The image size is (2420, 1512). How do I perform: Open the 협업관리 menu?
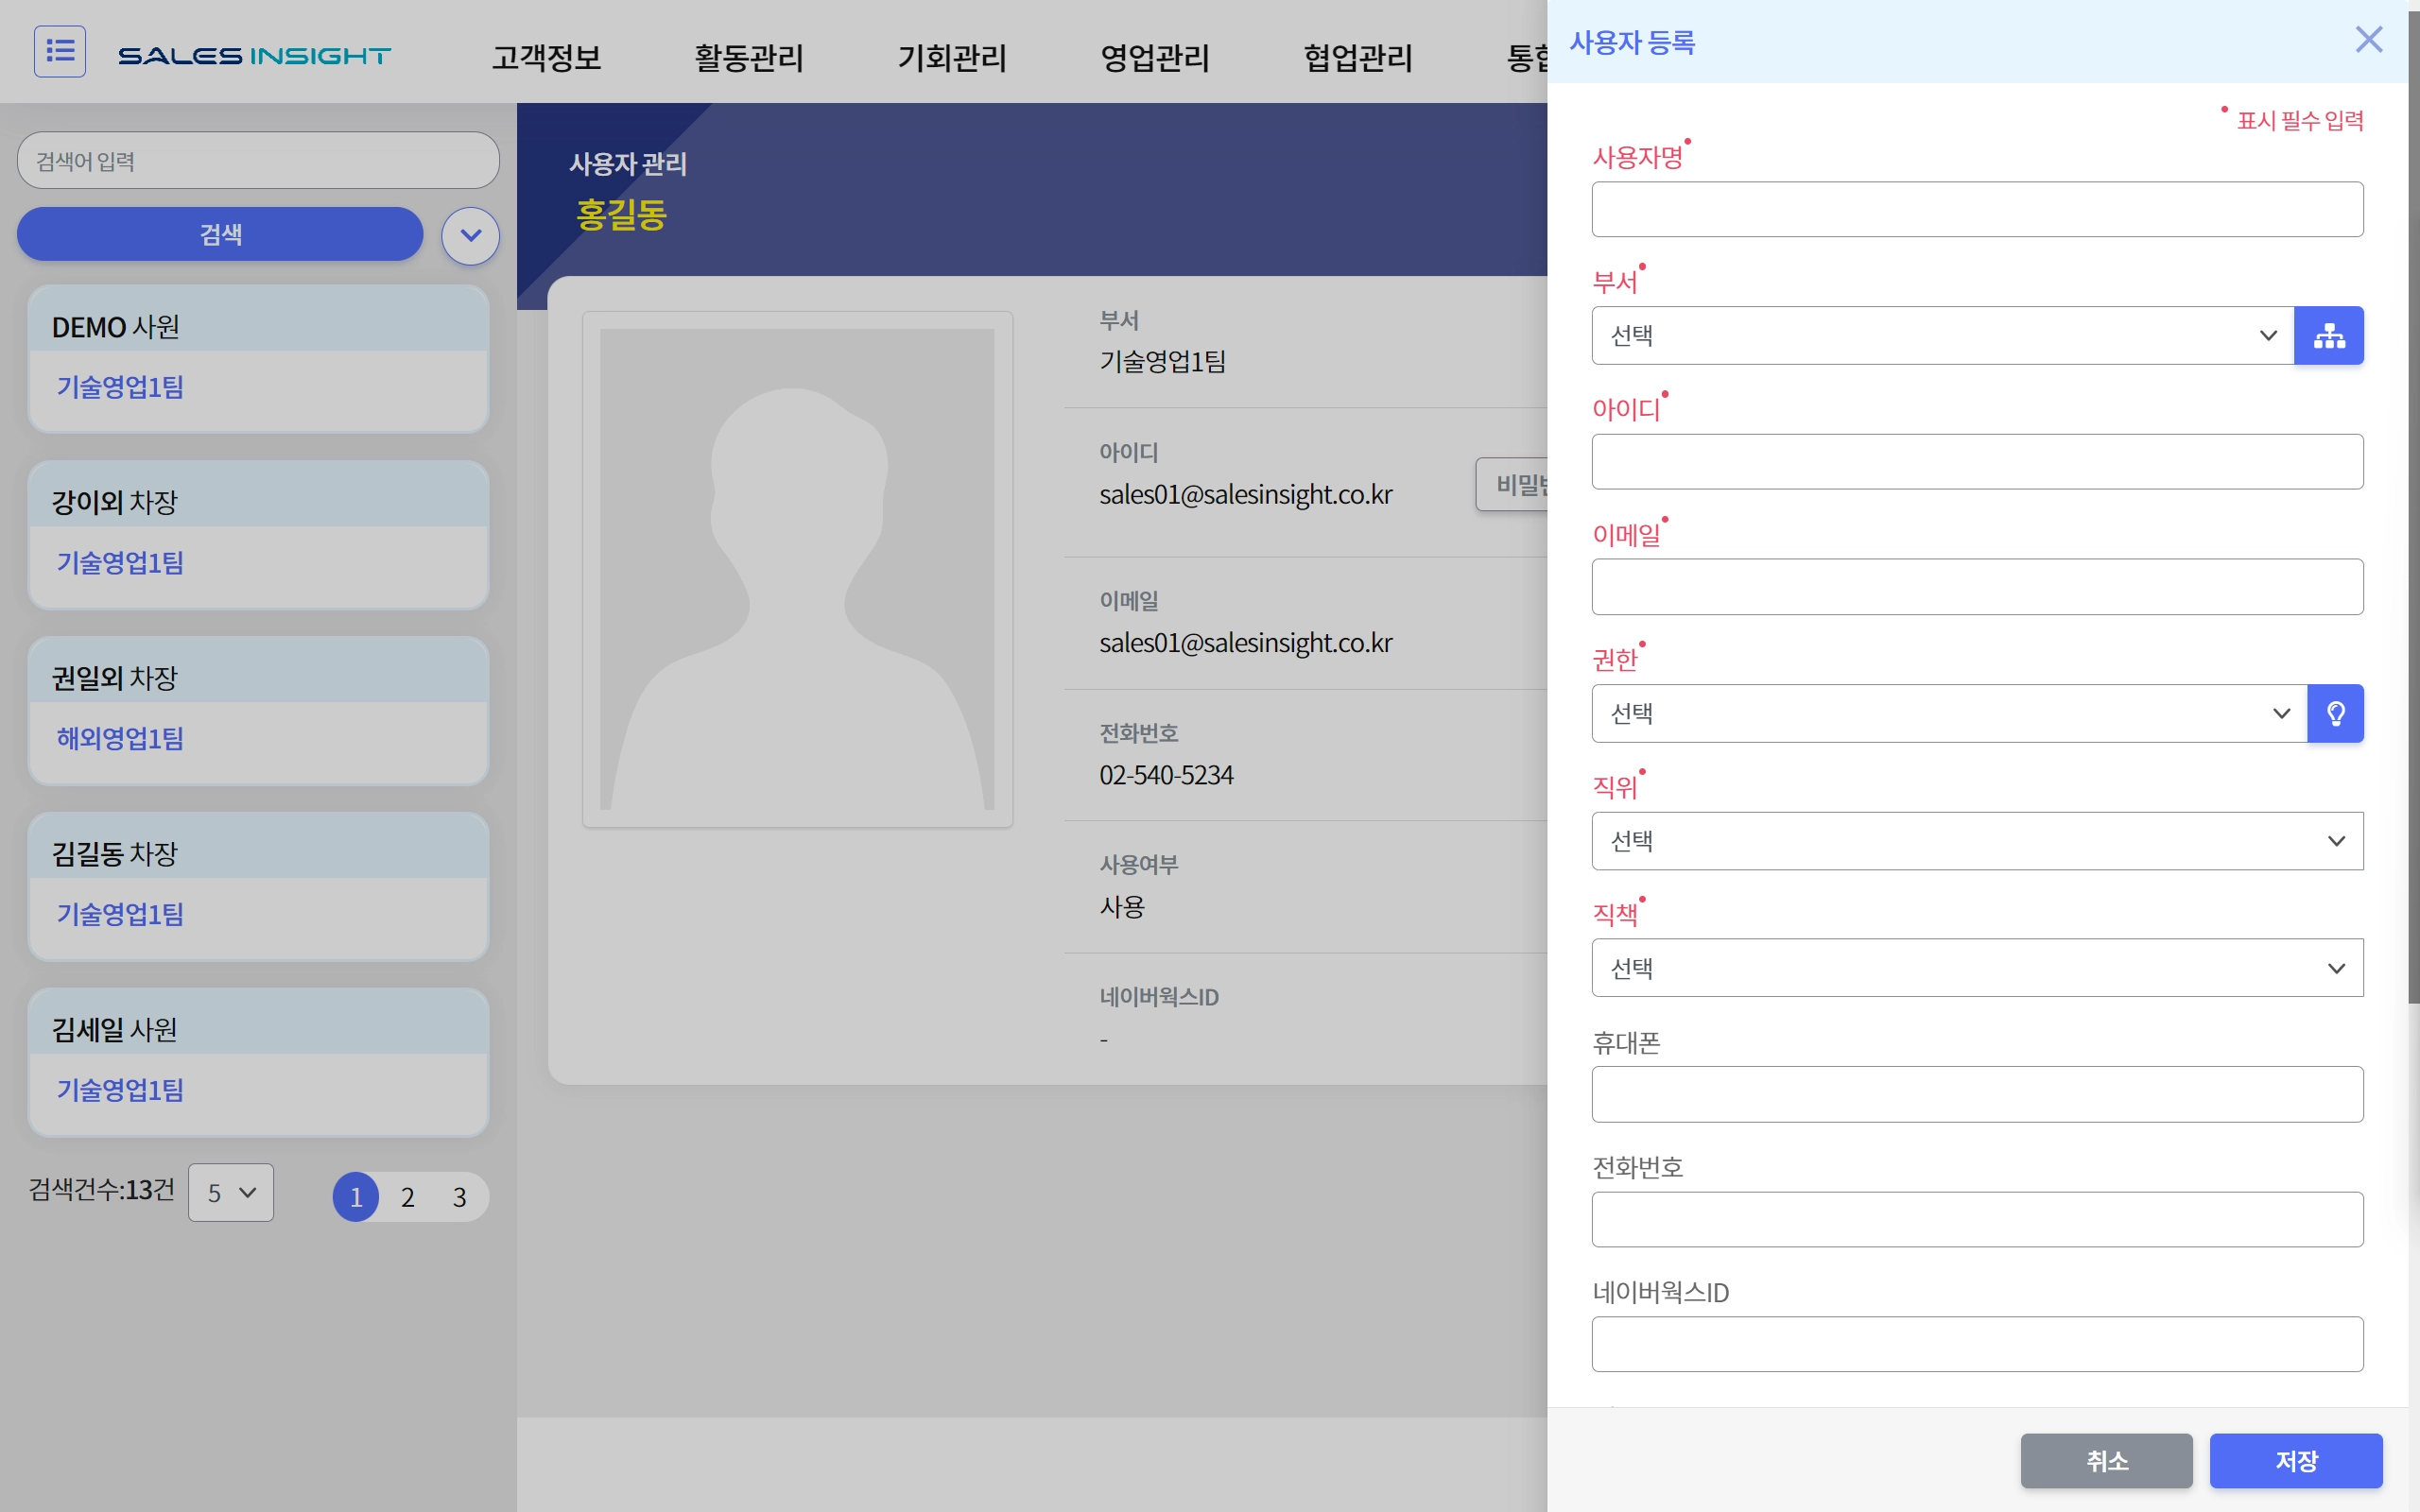click(x=1358, y=57)
